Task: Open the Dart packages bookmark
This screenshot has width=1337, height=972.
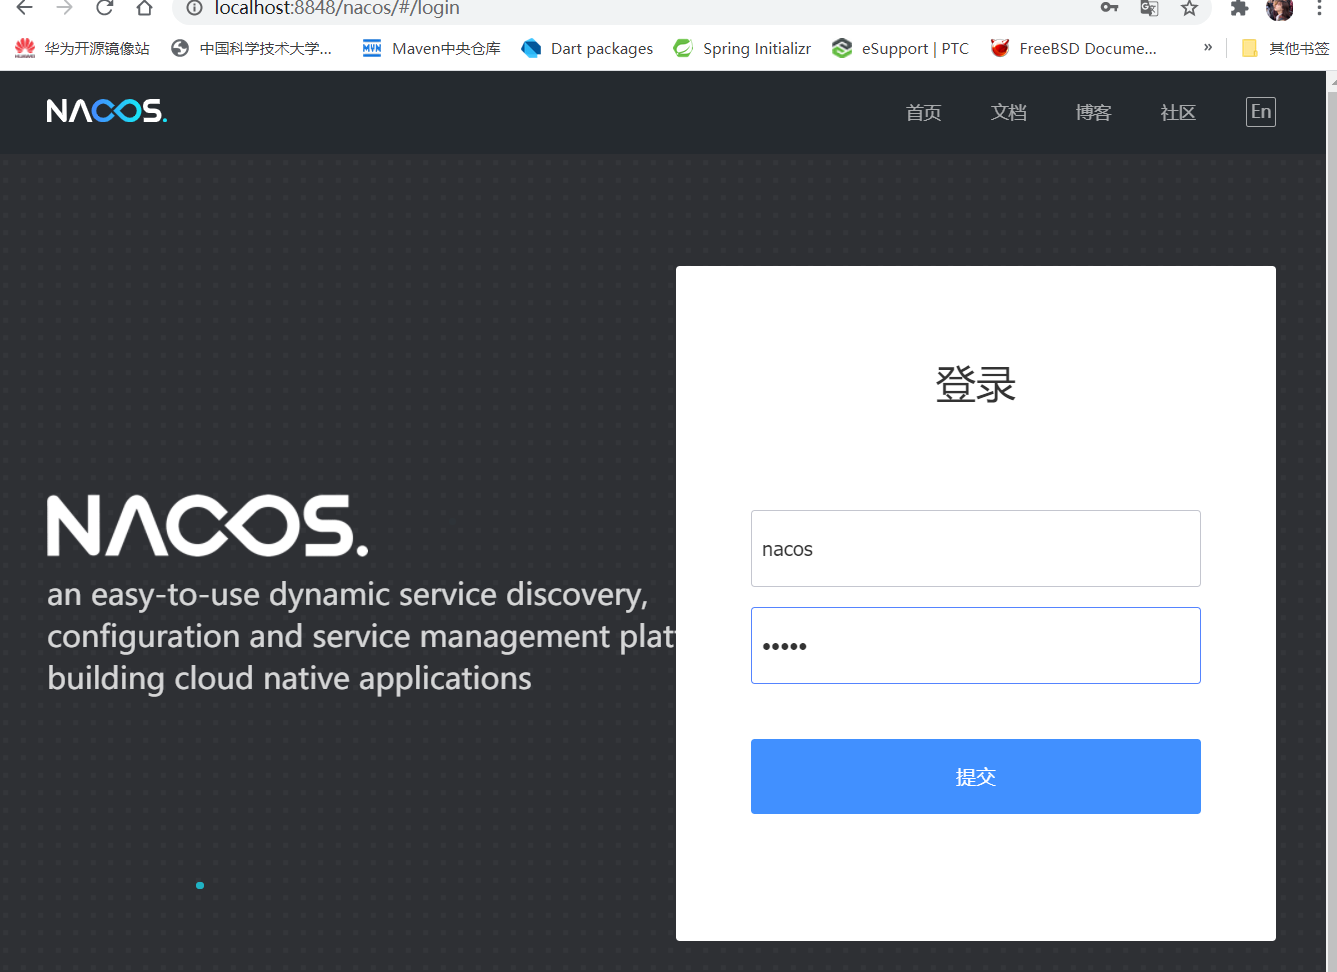Action: [x=587, y=48]
